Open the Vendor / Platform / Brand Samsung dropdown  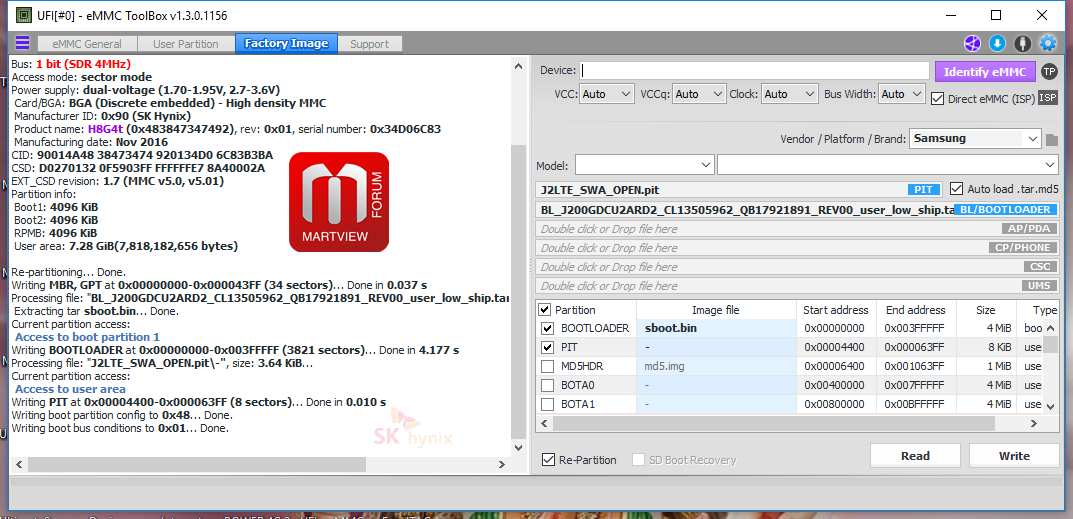coord(976,138)
